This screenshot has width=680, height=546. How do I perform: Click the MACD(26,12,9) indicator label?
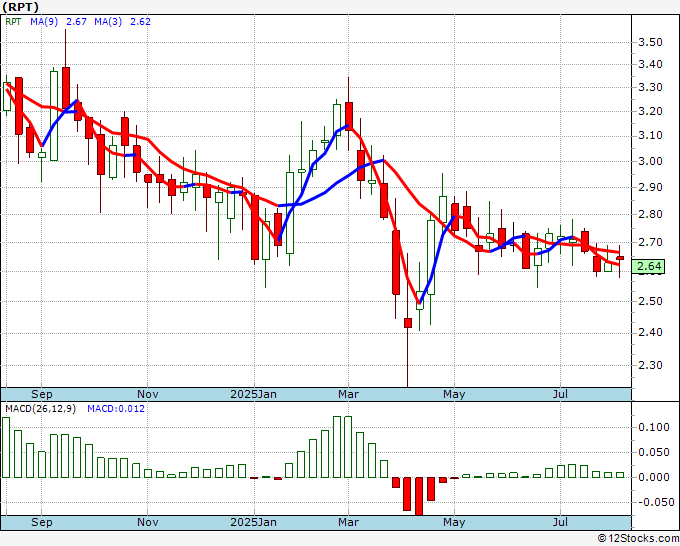point(40,409)
